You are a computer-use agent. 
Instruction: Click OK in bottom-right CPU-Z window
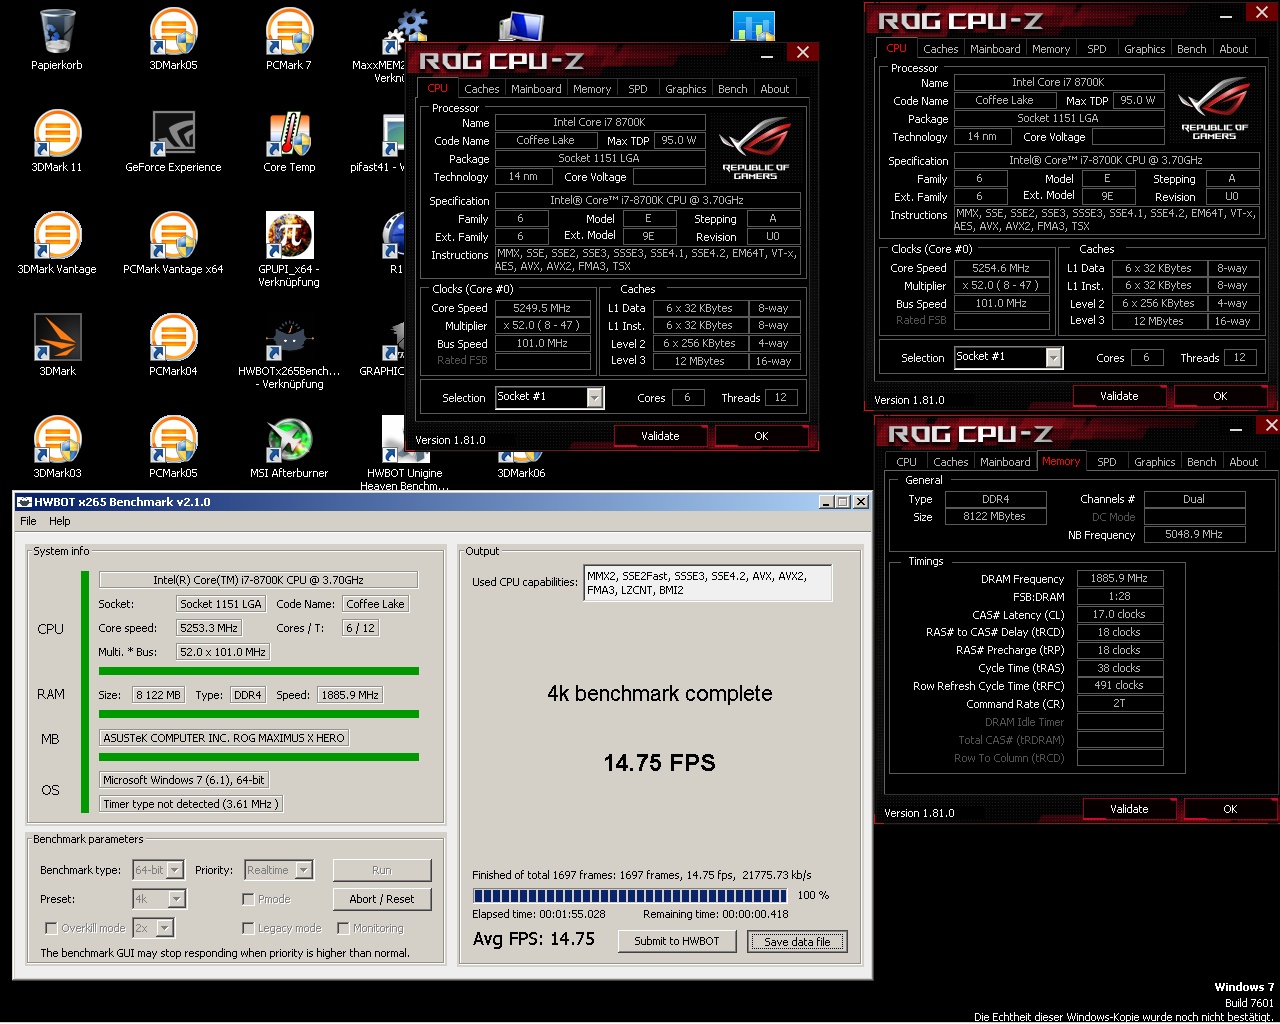1230,809
